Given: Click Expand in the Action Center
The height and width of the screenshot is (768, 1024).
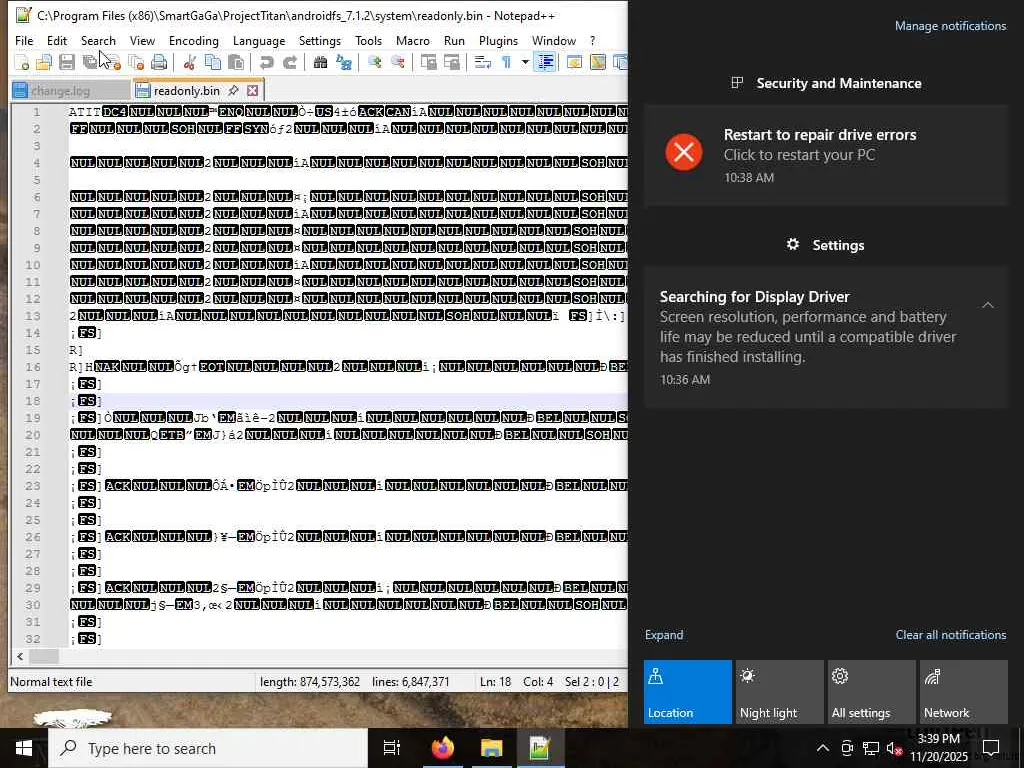Looking at the screenshot, I should click(664, 635).
